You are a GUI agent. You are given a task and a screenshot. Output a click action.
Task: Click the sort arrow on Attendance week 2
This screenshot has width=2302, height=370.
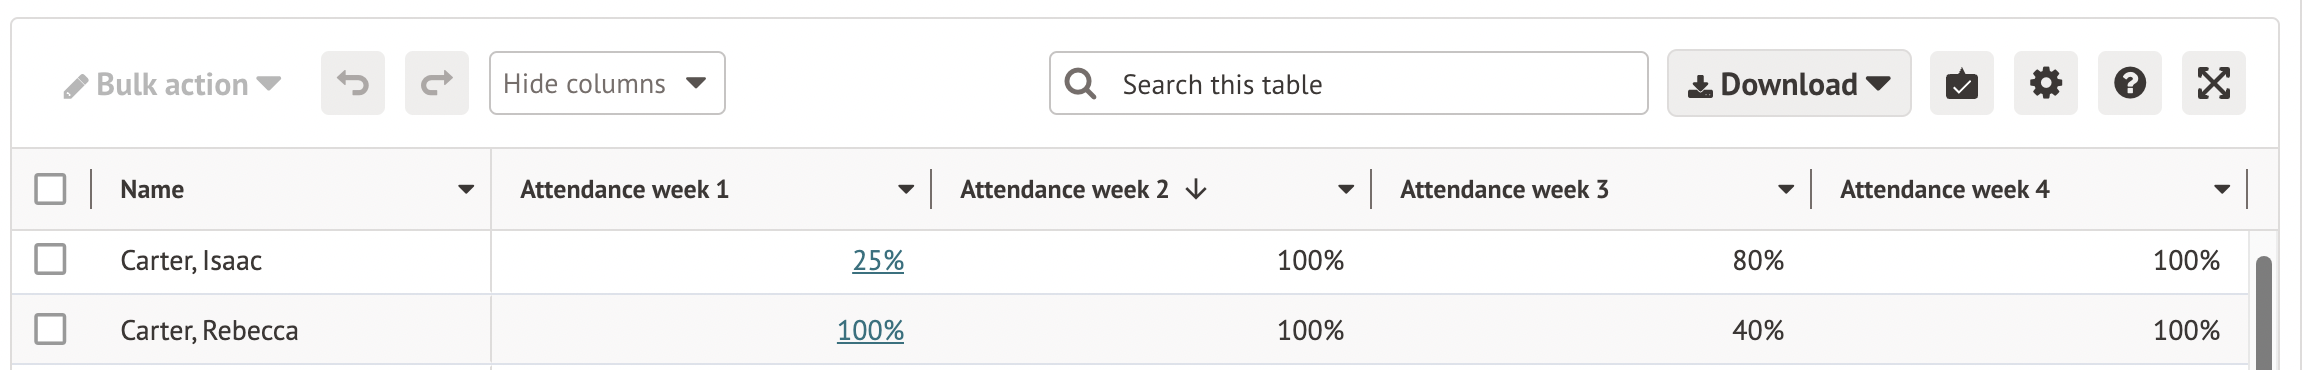pos(1195,189)
